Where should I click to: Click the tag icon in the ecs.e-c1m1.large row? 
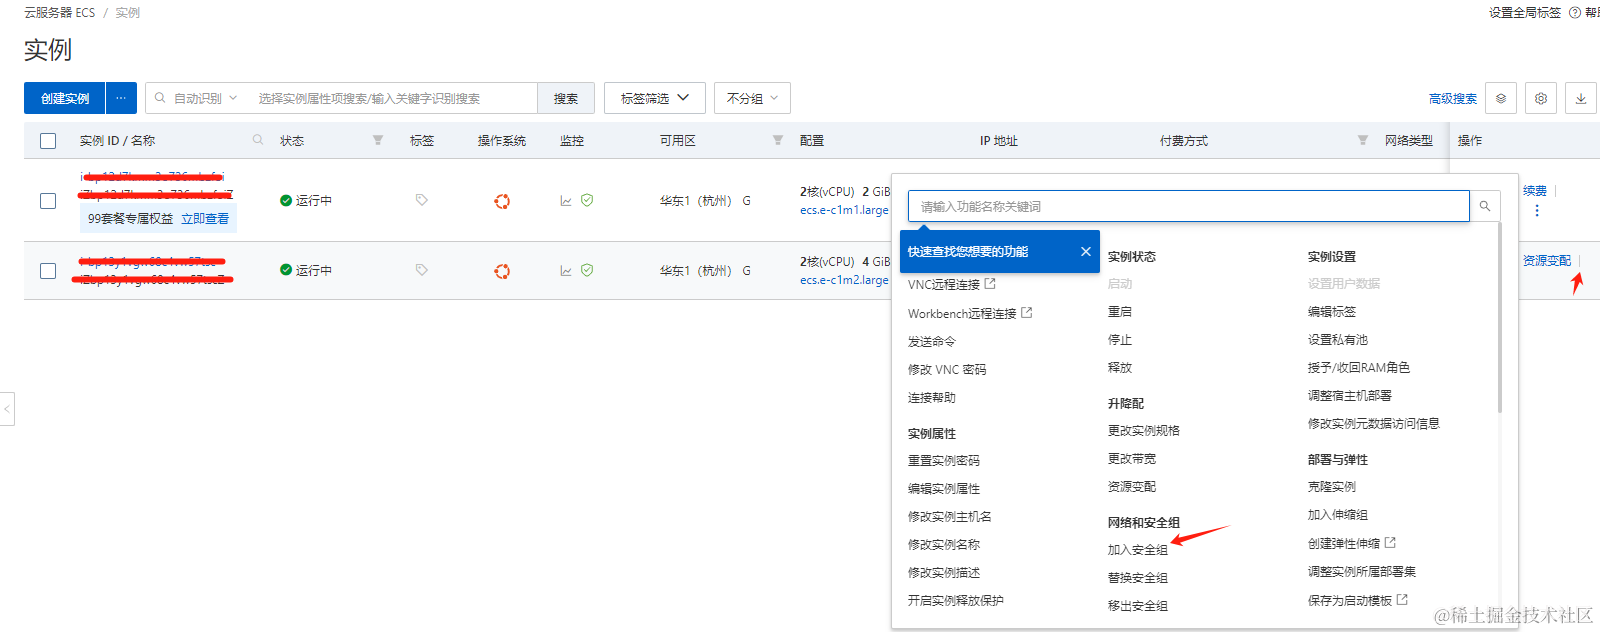click(x=422, y=200)
